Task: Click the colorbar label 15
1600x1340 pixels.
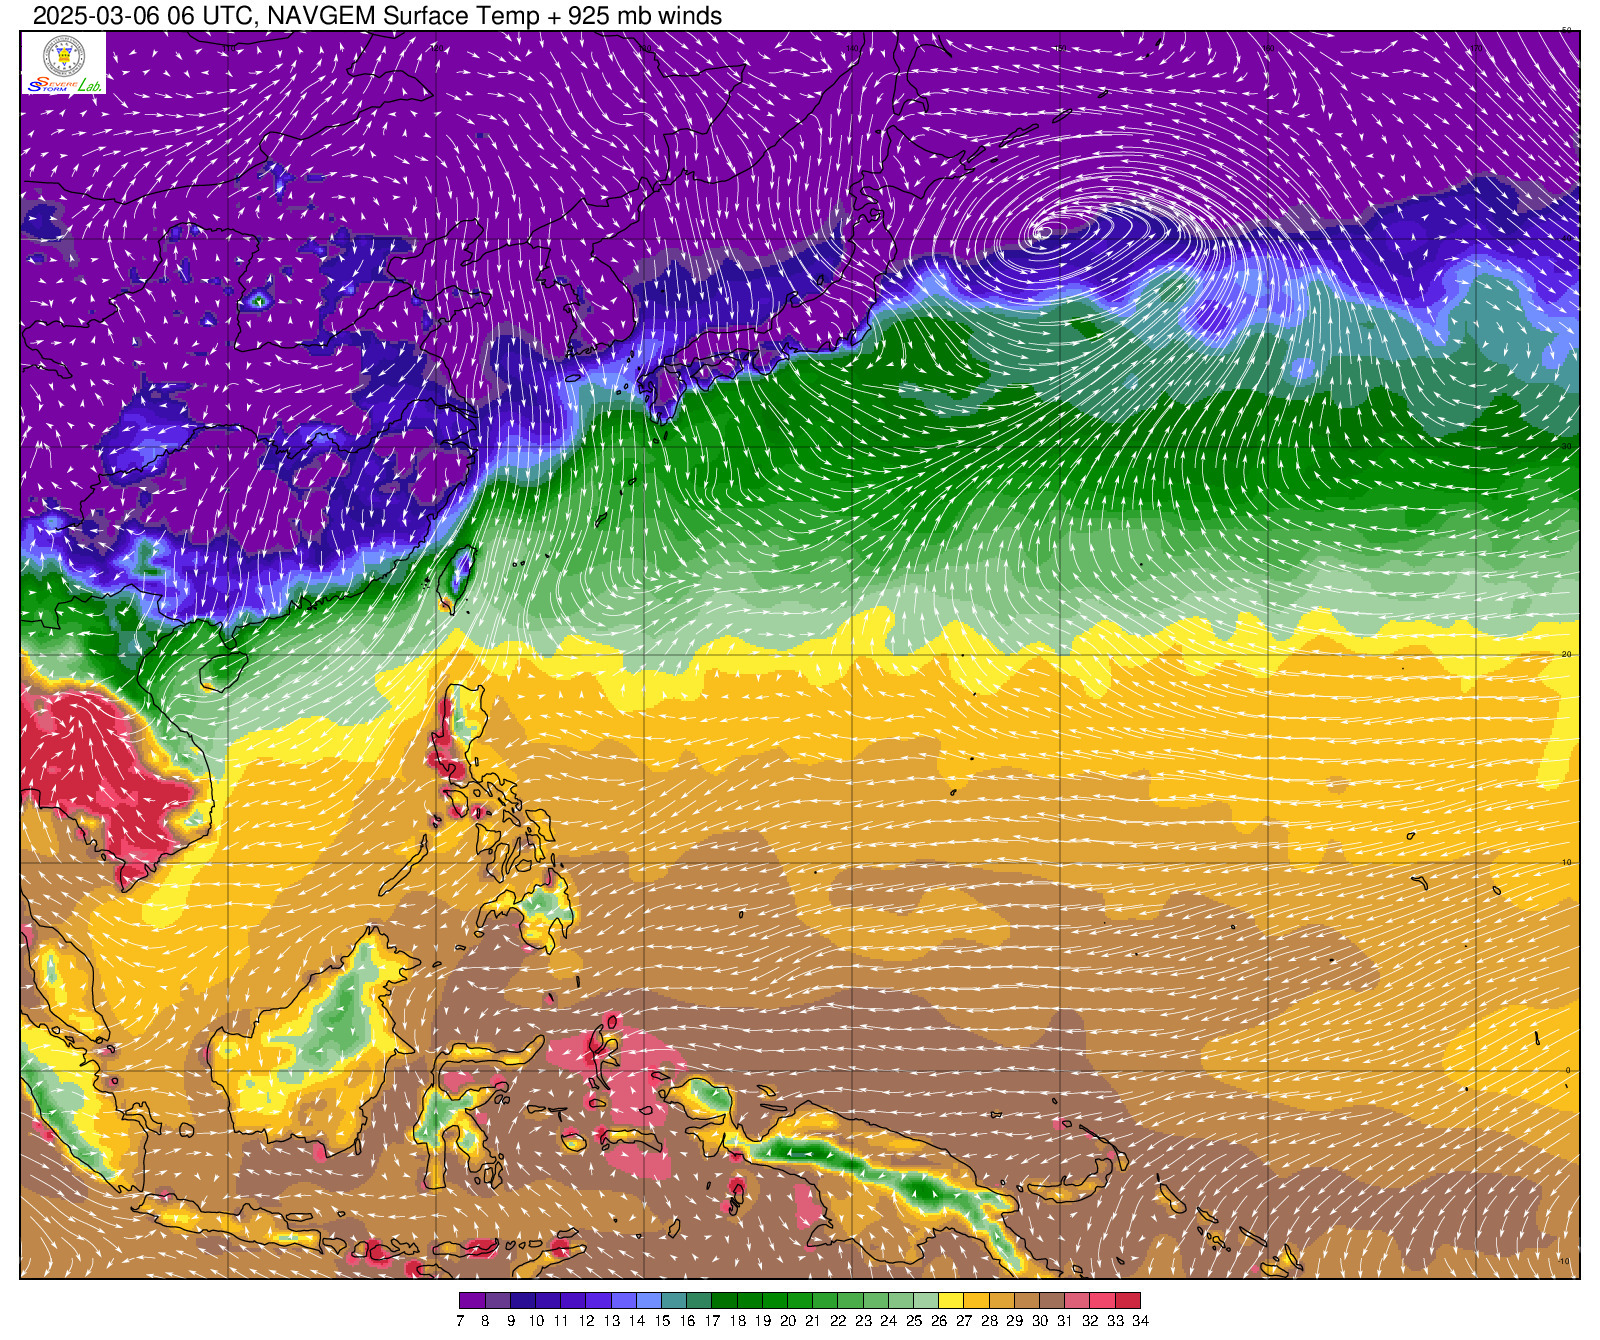Action: tap(662, 1321)
